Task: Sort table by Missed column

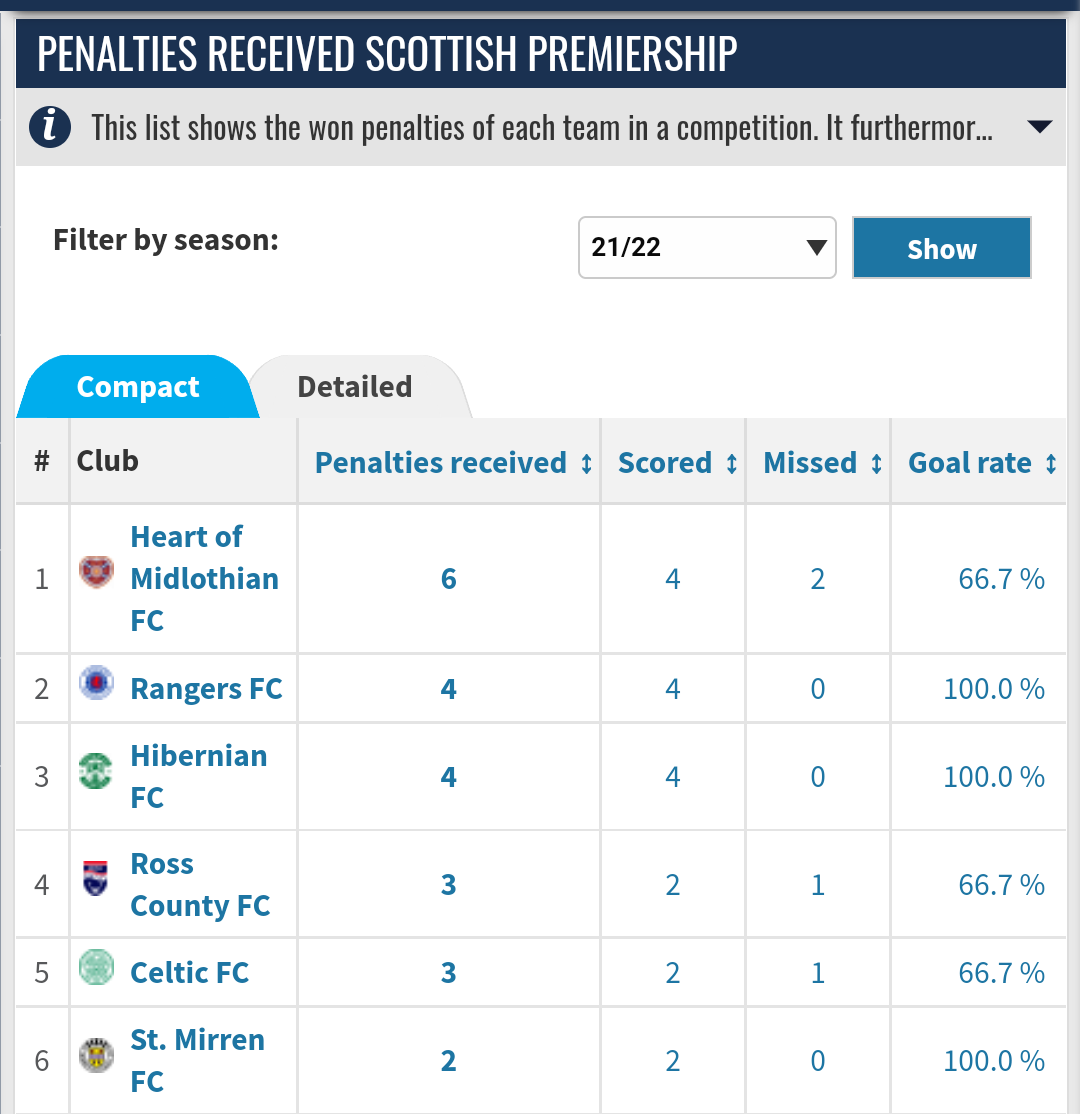Action: click(x=876, y=464)
